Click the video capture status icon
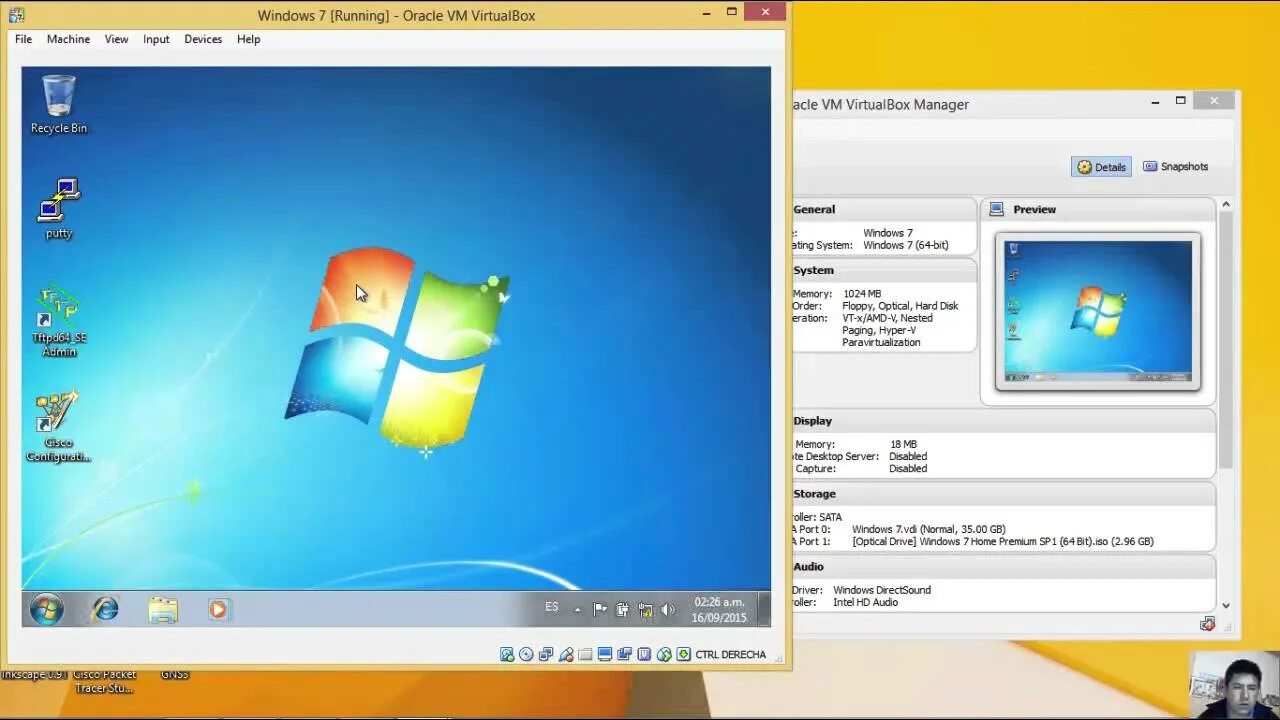The image size is (1280, 720). coord(624,654)
